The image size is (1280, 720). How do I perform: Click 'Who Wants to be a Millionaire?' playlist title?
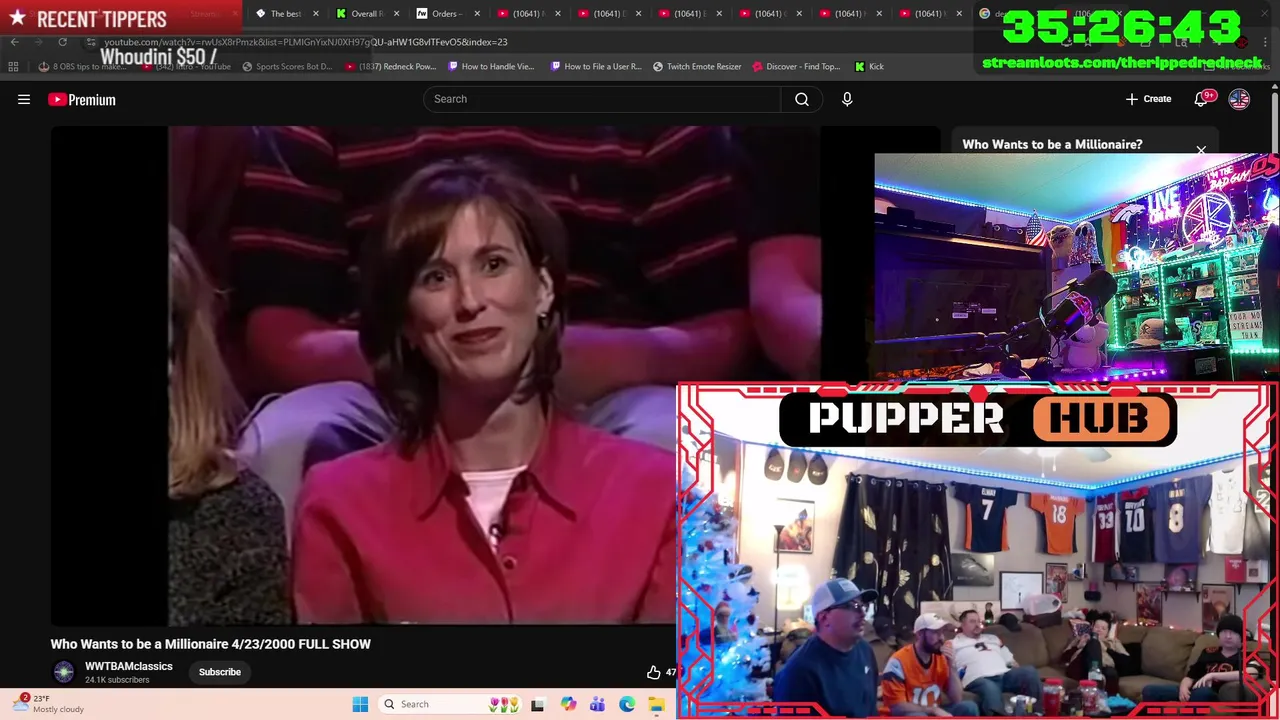pos(1052,144)
